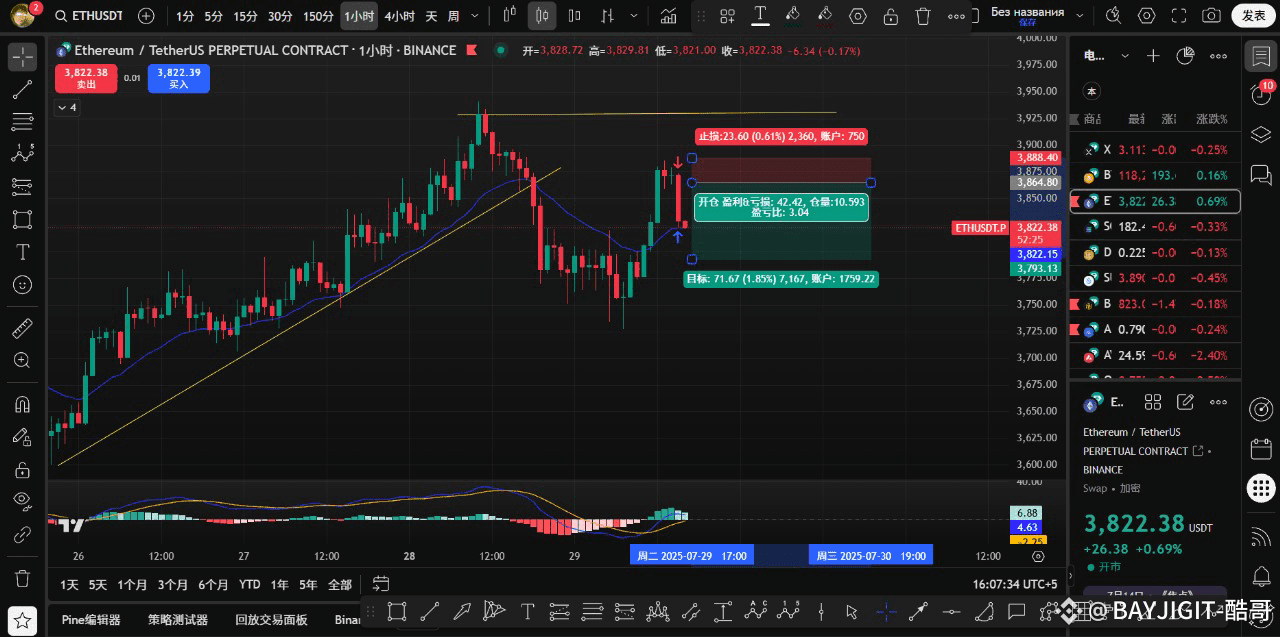Click the edit note icon in symbol details
Viewport: 1280px width, 637px height.
[1185, 402]
